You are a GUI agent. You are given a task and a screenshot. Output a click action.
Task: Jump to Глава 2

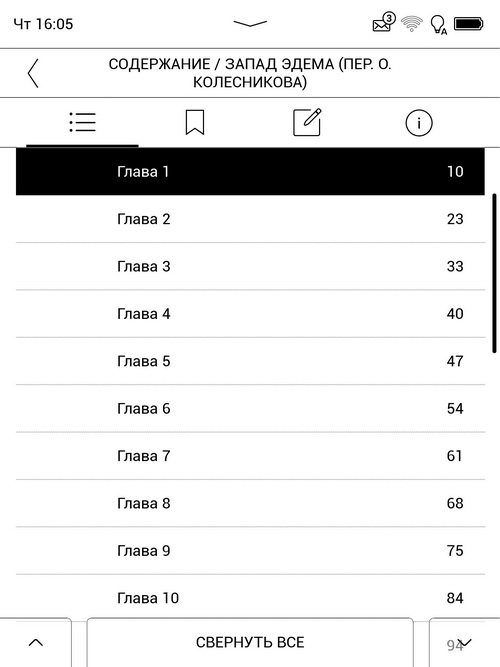point(250,219)
